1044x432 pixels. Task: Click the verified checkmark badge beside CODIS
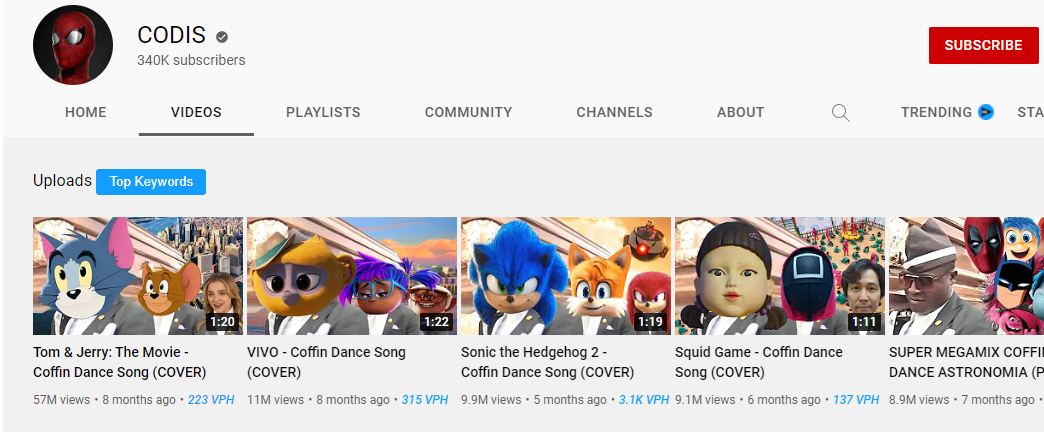pos(222,37)
